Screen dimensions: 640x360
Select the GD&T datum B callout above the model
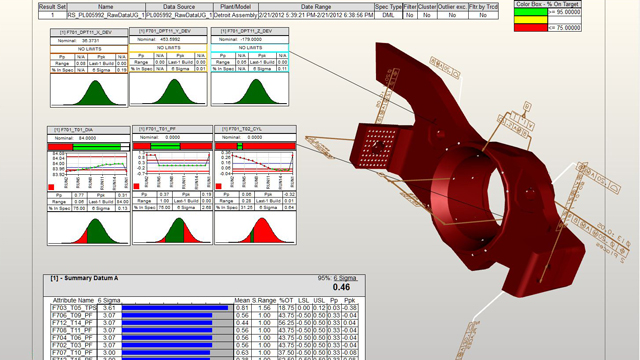pos(527,107)
